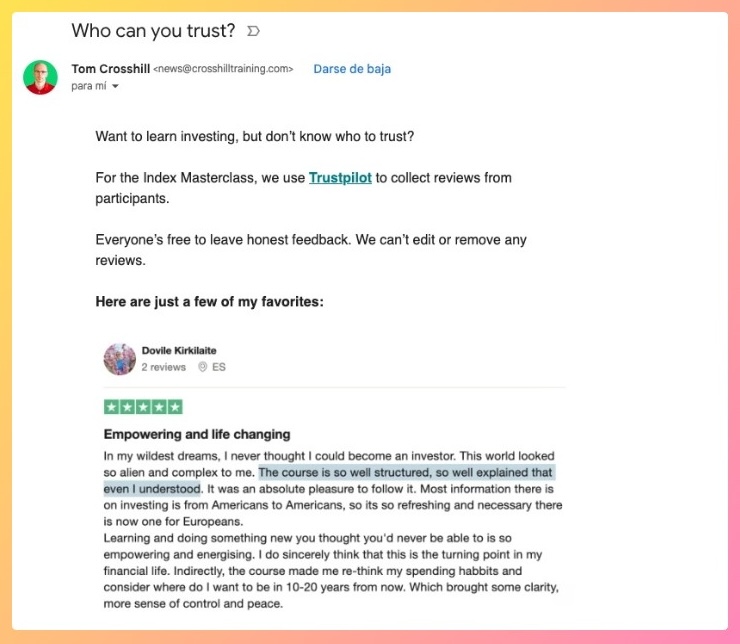The image size is (740, 644).
Task: Click the location pin icon beside ES
Action: pos(203,367)
